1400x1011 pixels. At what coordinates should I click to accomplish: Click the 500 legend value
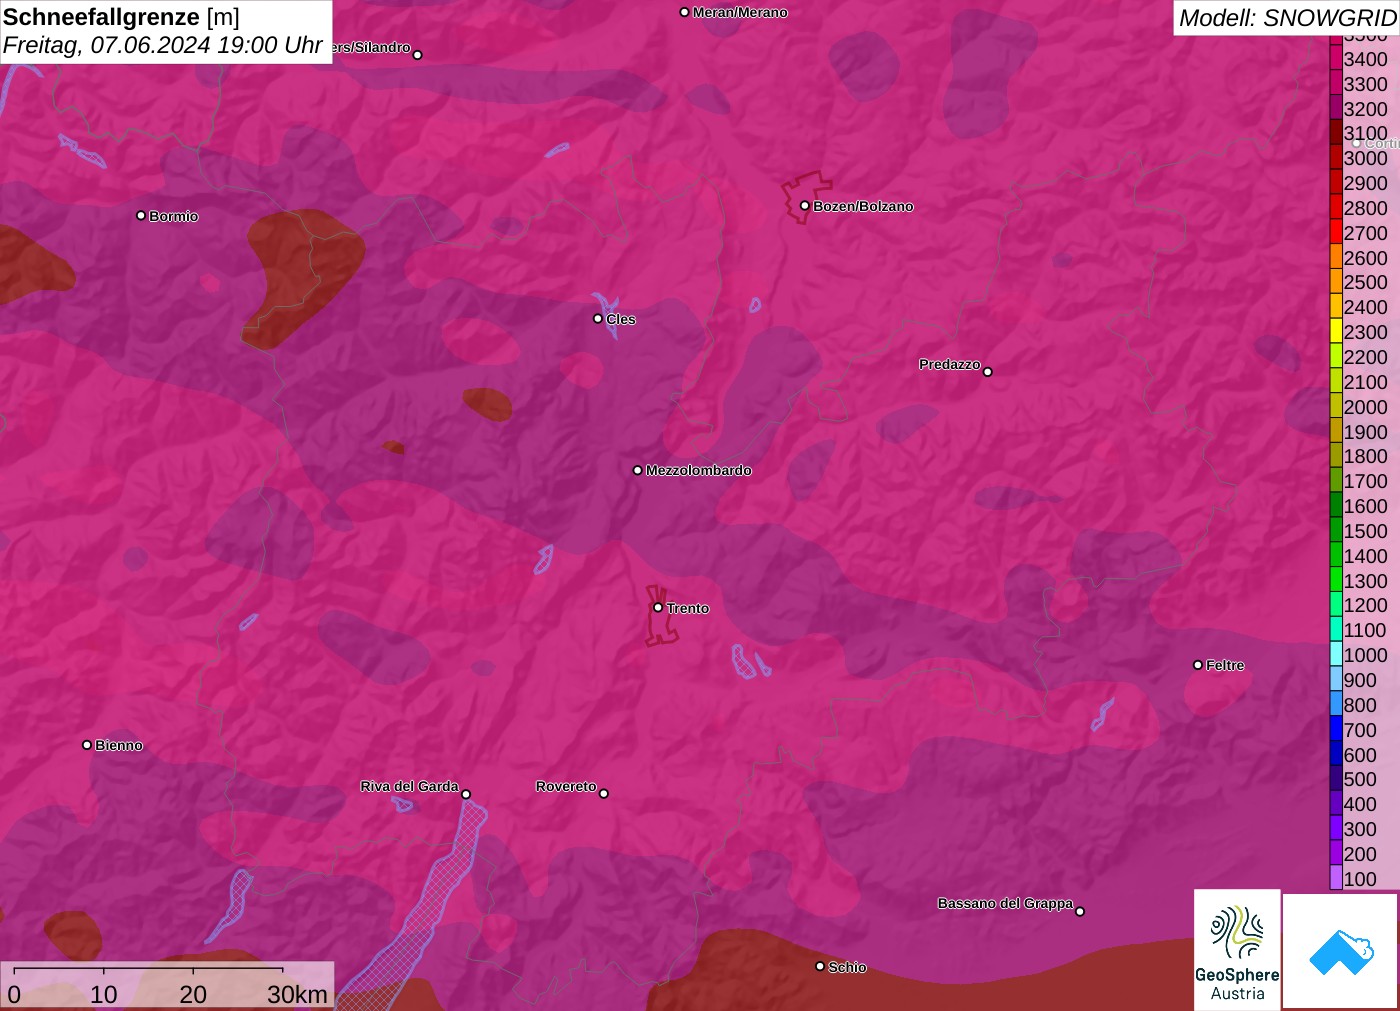[1360, 779]
